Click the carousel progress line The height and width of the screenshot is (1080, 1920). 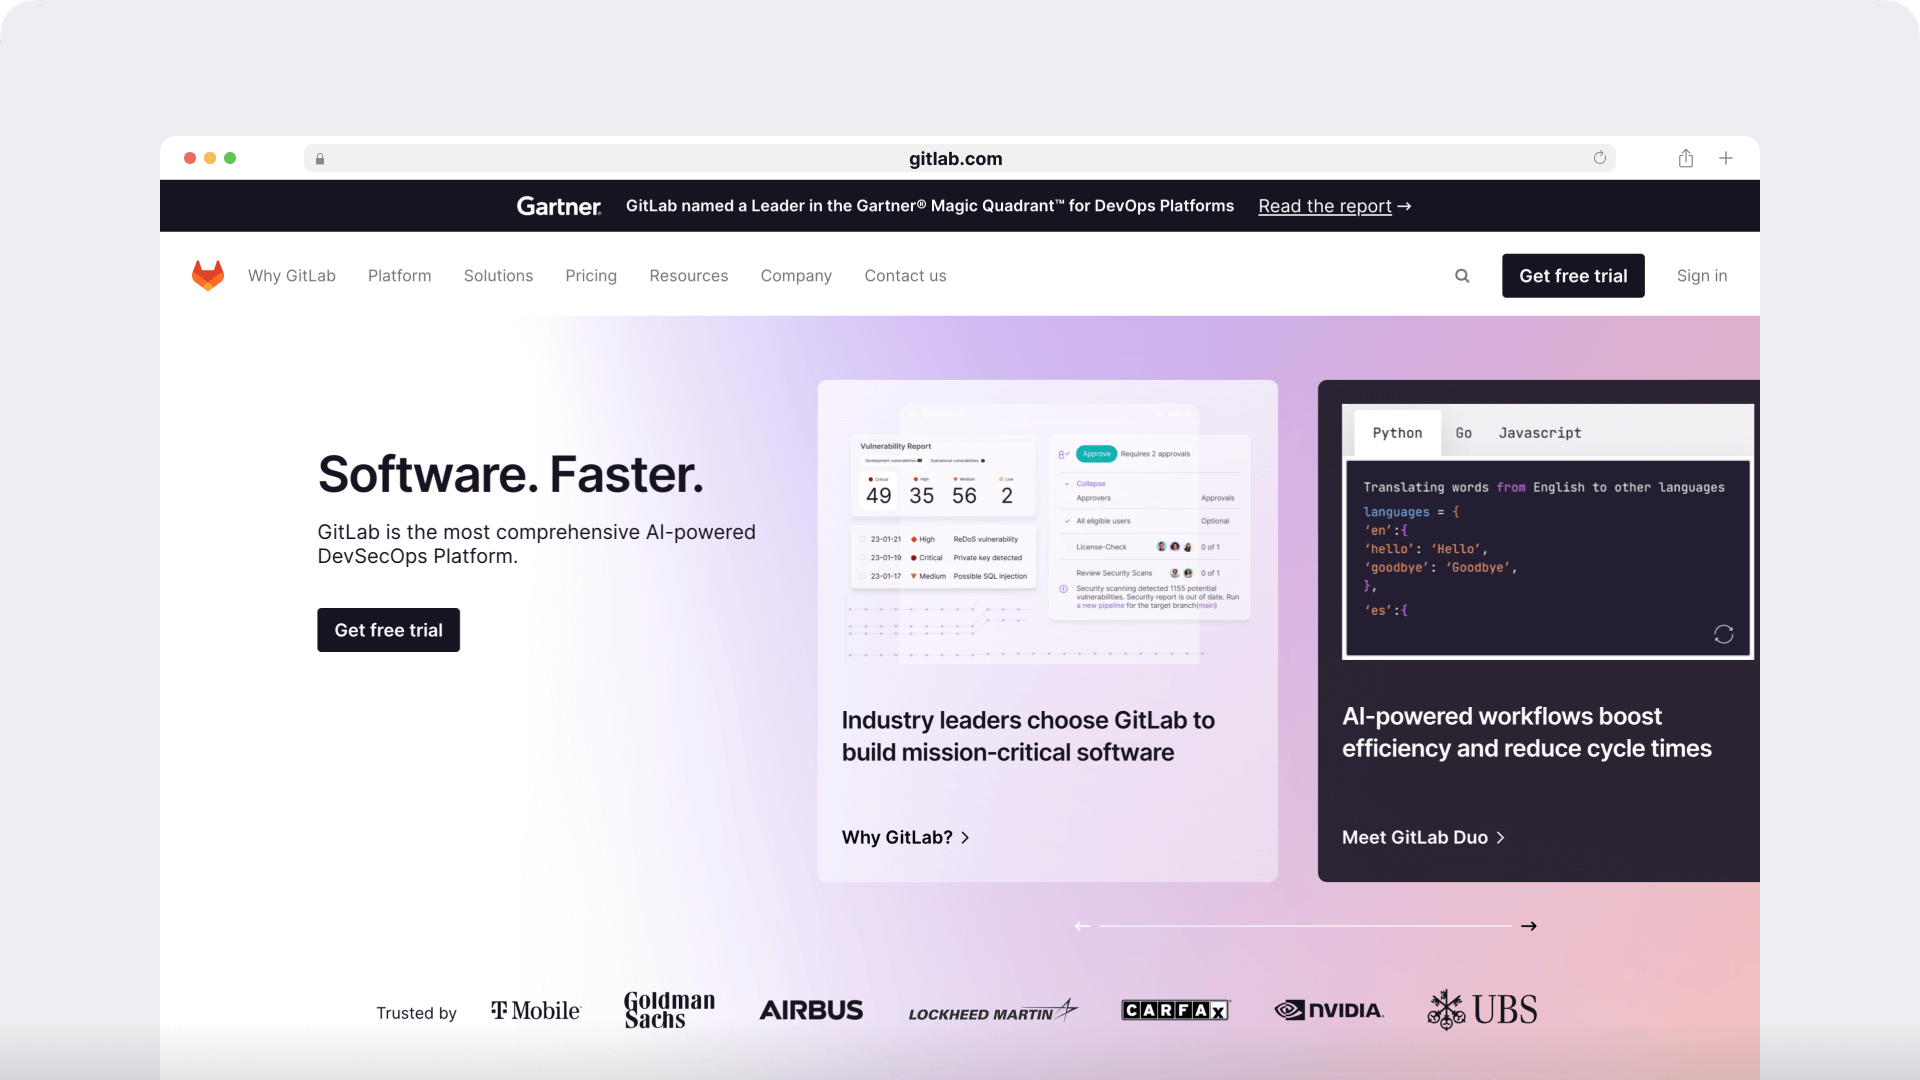1305,926
